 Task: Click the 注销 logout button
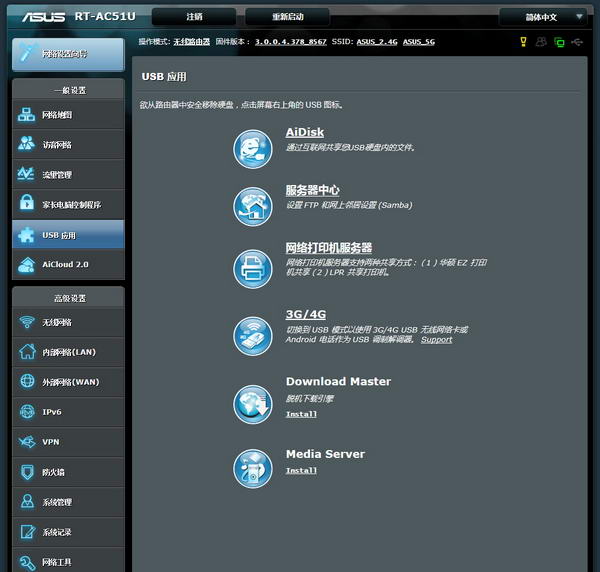[x=194, y=17]
